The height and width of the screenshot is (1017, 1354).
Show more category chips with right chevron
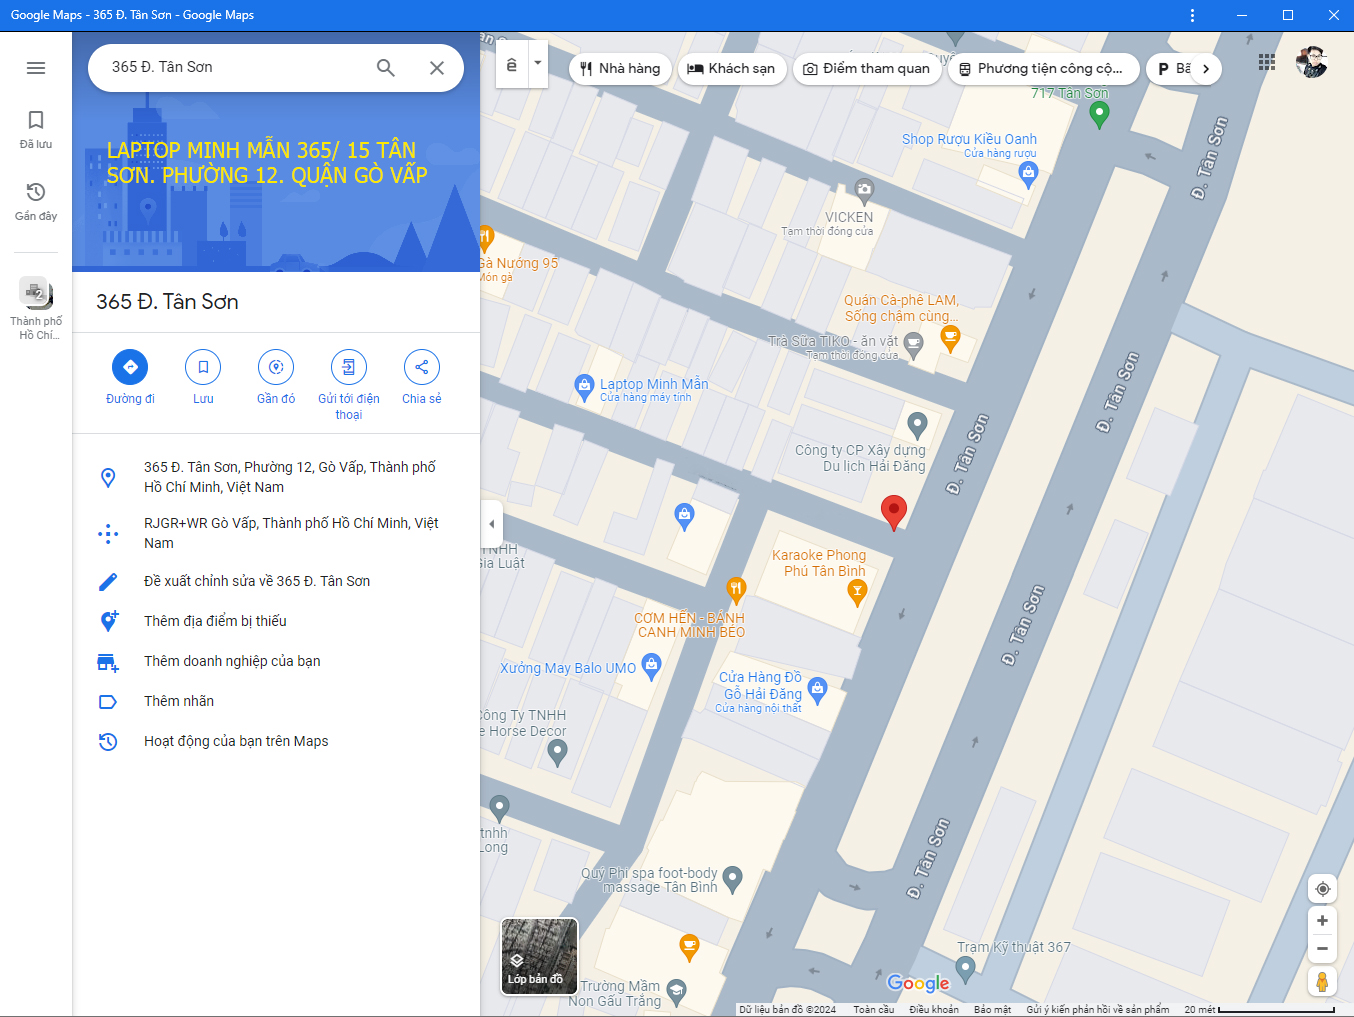1206,69
